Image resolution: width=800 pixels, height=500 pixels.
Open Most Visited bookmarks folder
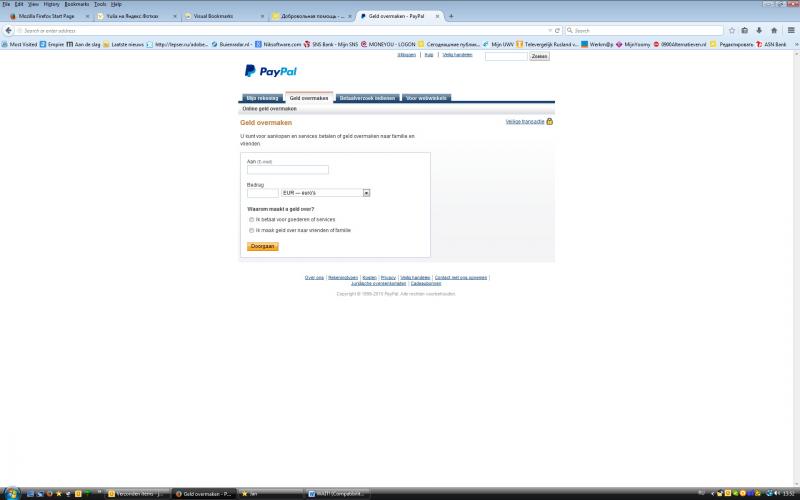pos(19,44)
